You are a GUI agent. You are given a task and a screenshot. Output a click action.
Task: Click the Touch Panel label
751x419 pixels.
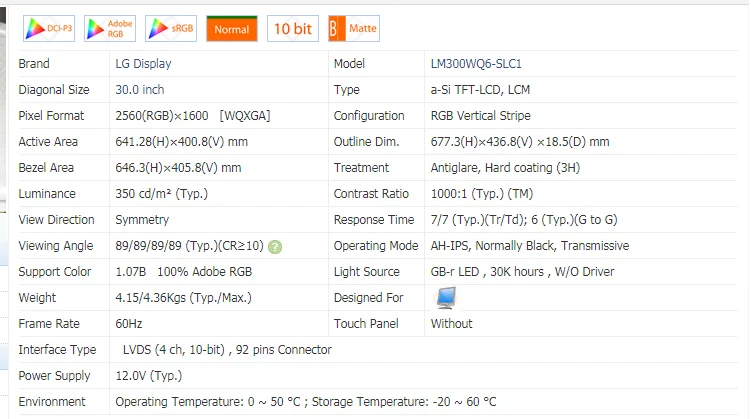click(x=366, y=324)
